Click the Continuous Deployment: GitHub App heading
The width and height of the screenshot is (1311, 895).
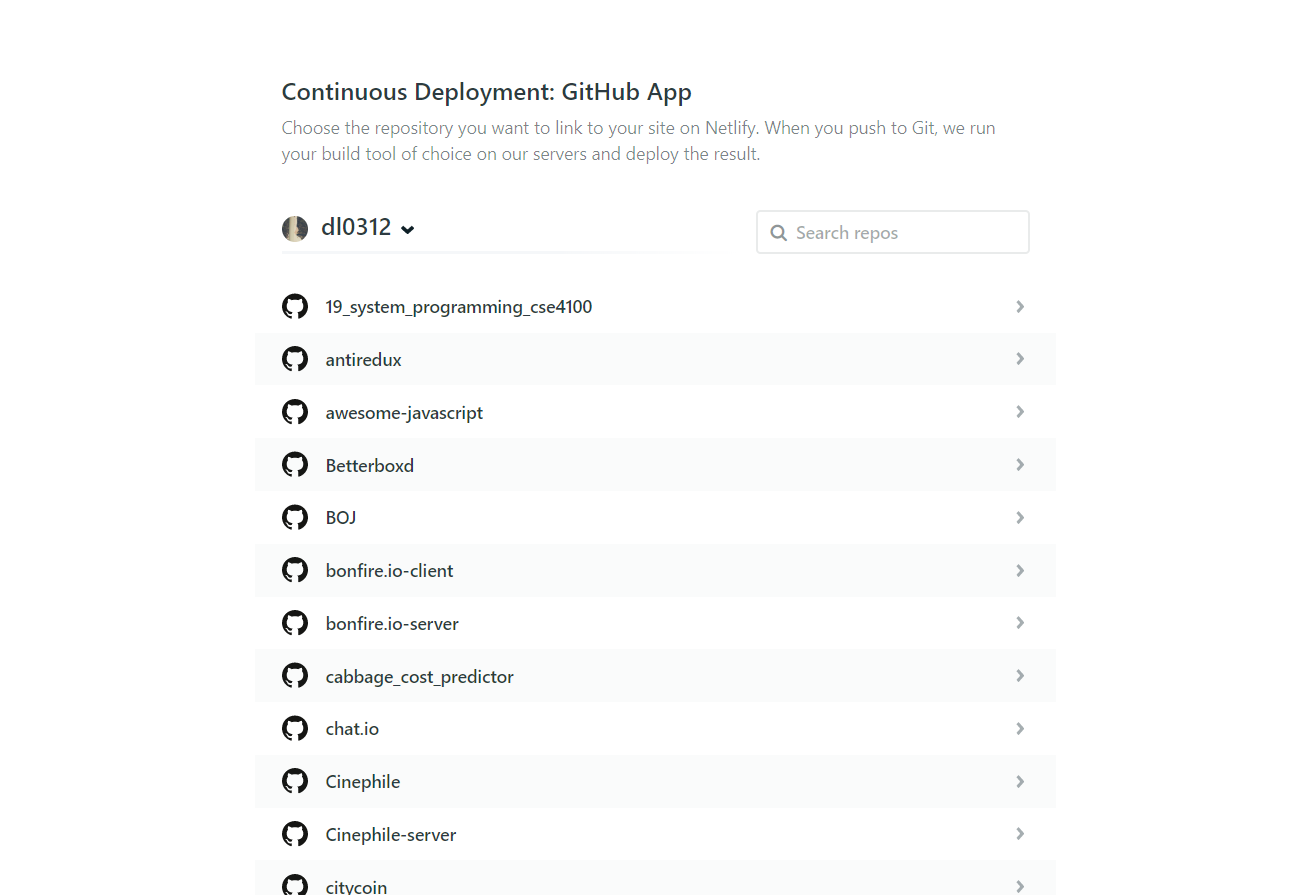click(486, 92)
